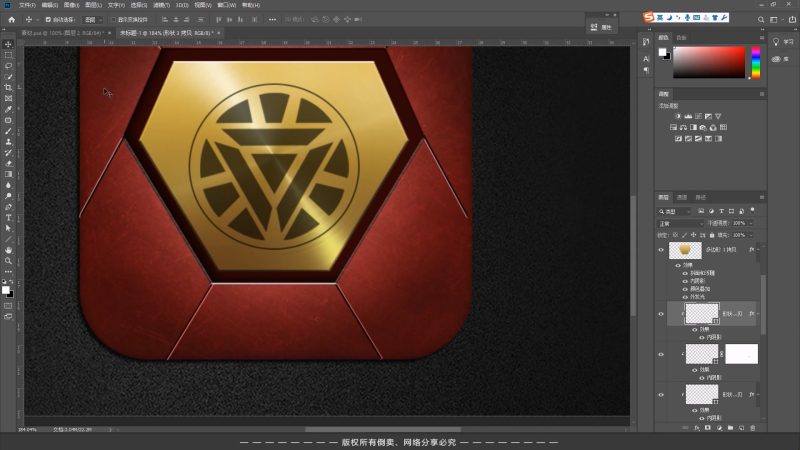Add a Brightness/Contrast adjustment from the Adjustments panel
Screen dimensions: 800x450
click(x=679, y=116)
